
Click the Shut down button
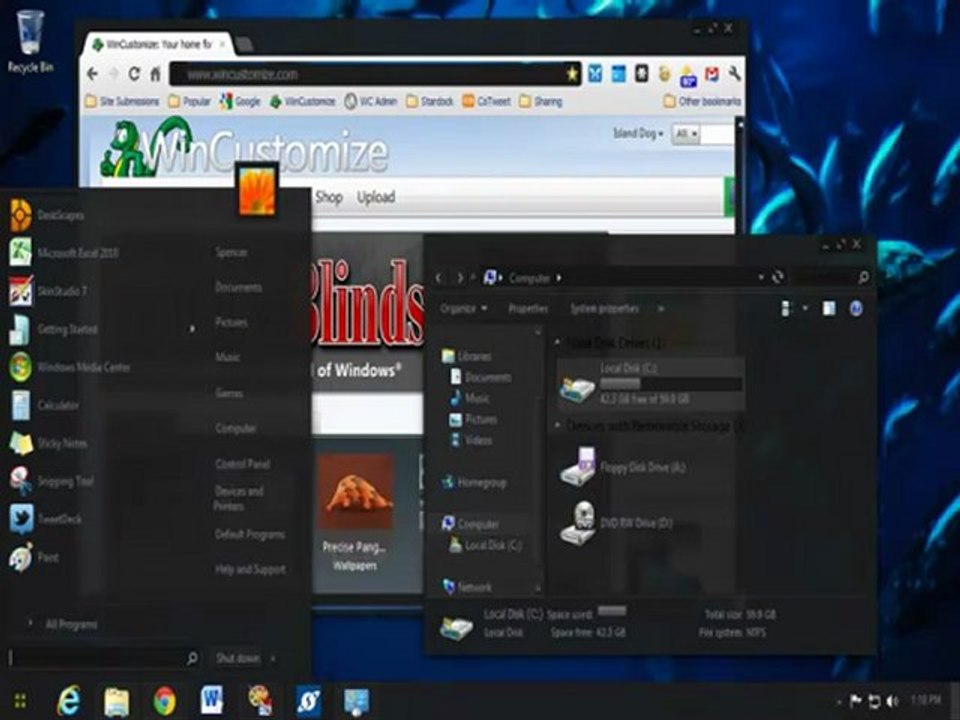coord(238,658)
